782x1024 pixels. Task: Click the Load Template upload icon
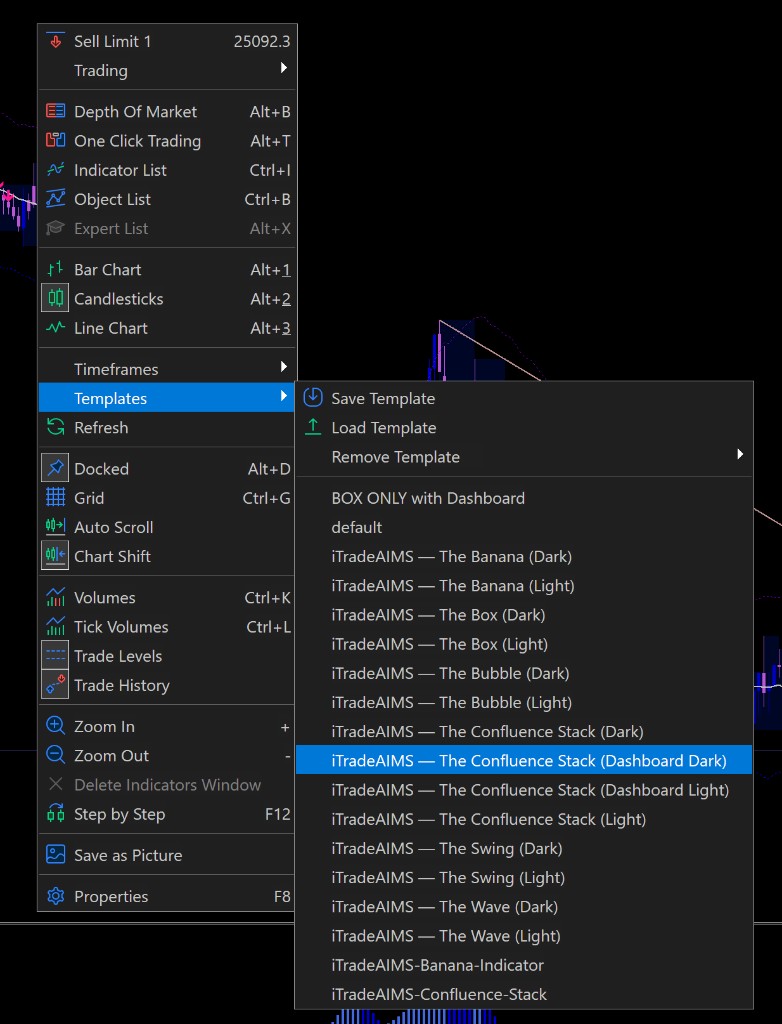click(x=313, y=427)
